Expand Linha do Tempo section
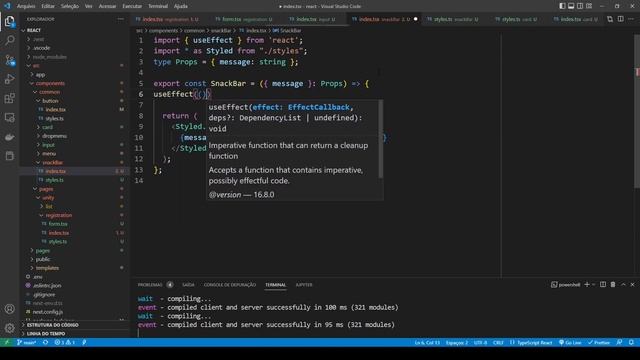 46,334
